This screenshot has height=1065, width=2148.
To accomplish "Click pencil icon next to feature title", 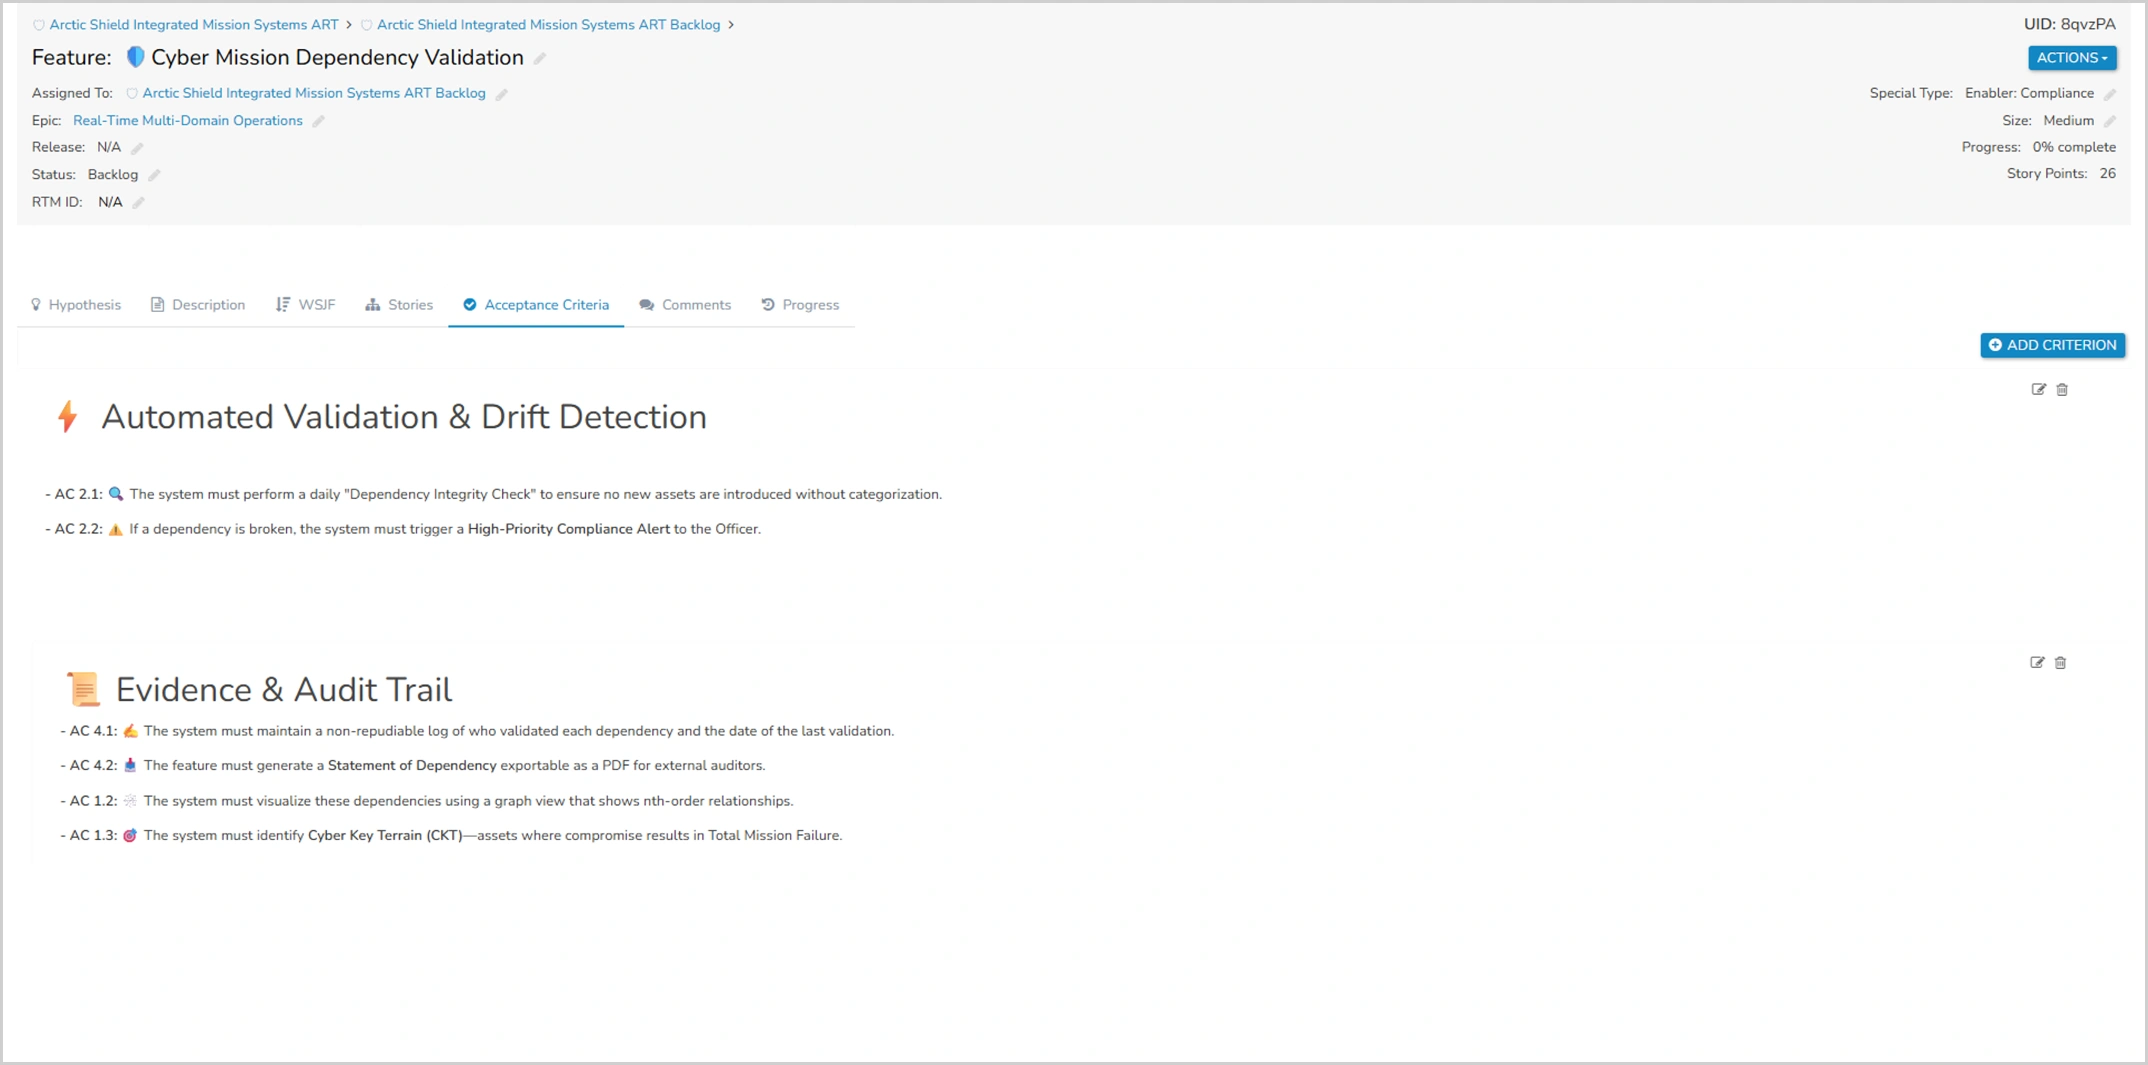I will tap(540, 59).
